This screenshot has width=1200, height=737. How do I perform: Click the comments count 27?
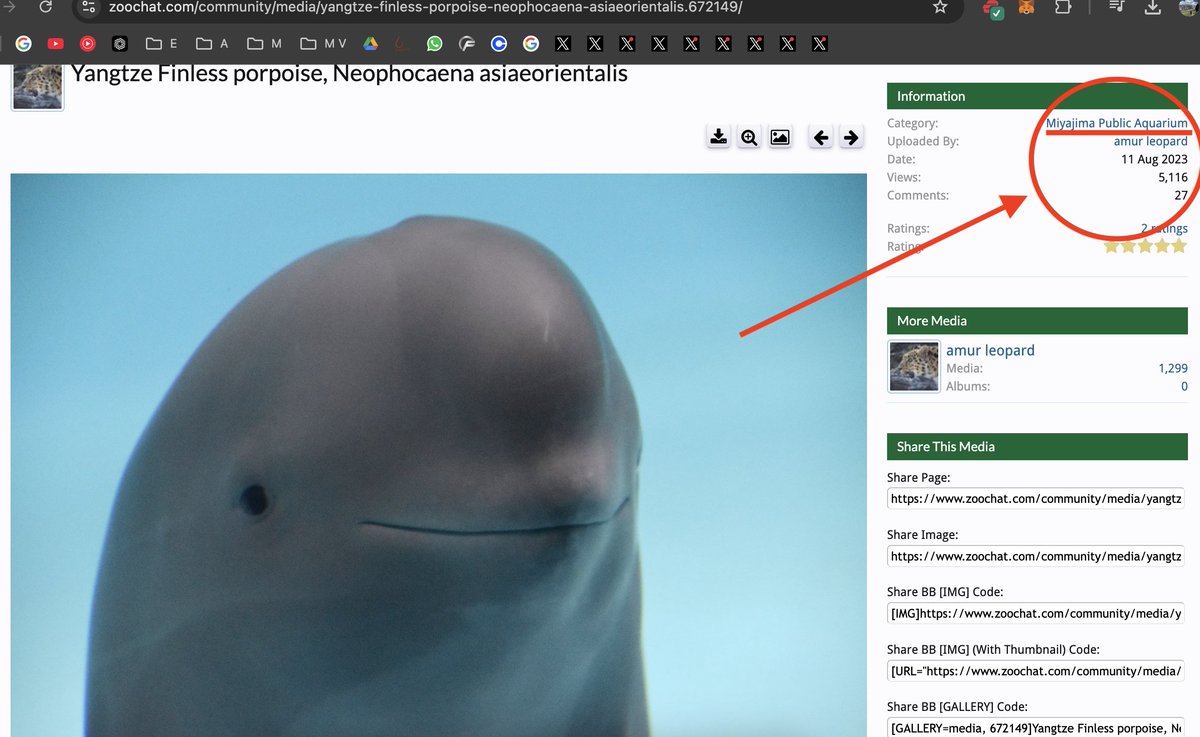pos(1181,195)
